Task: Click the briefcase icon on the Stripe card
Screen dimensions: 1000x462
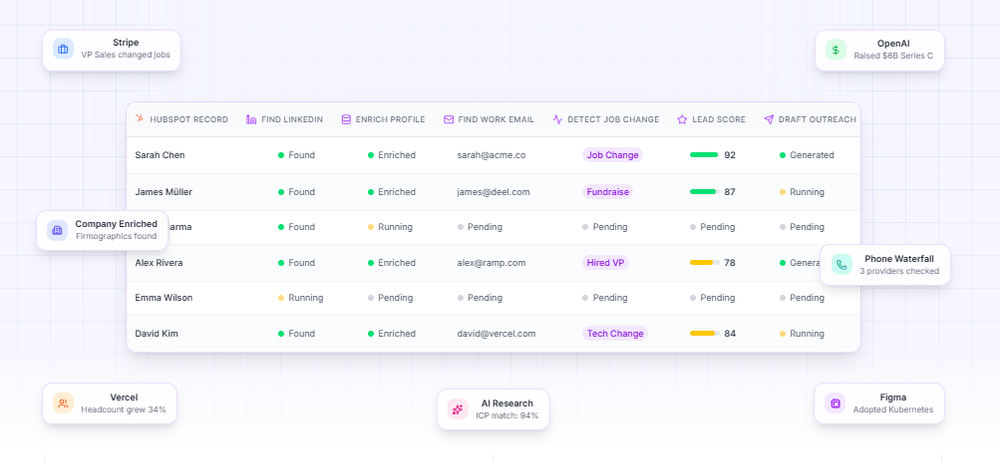Action: (x=63, y=48)
